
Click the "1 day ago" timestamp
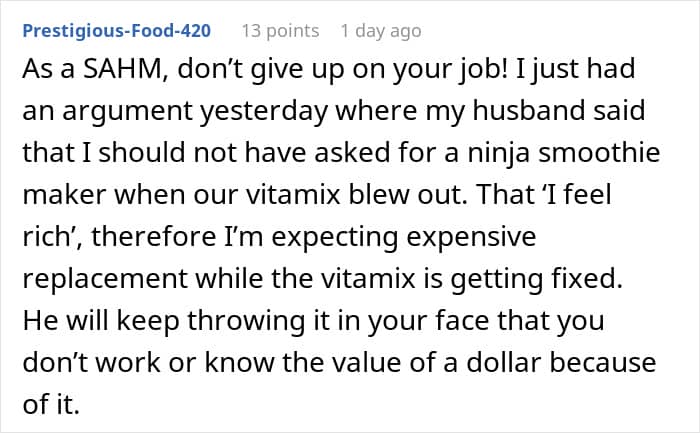[381, 31]
